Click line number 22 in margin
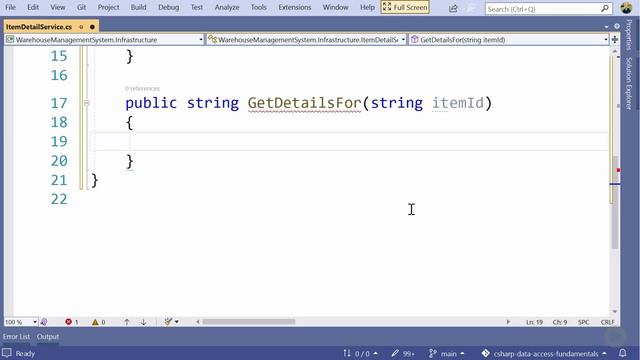This screenshot has width=640, height=360. (x=59, y=199)
